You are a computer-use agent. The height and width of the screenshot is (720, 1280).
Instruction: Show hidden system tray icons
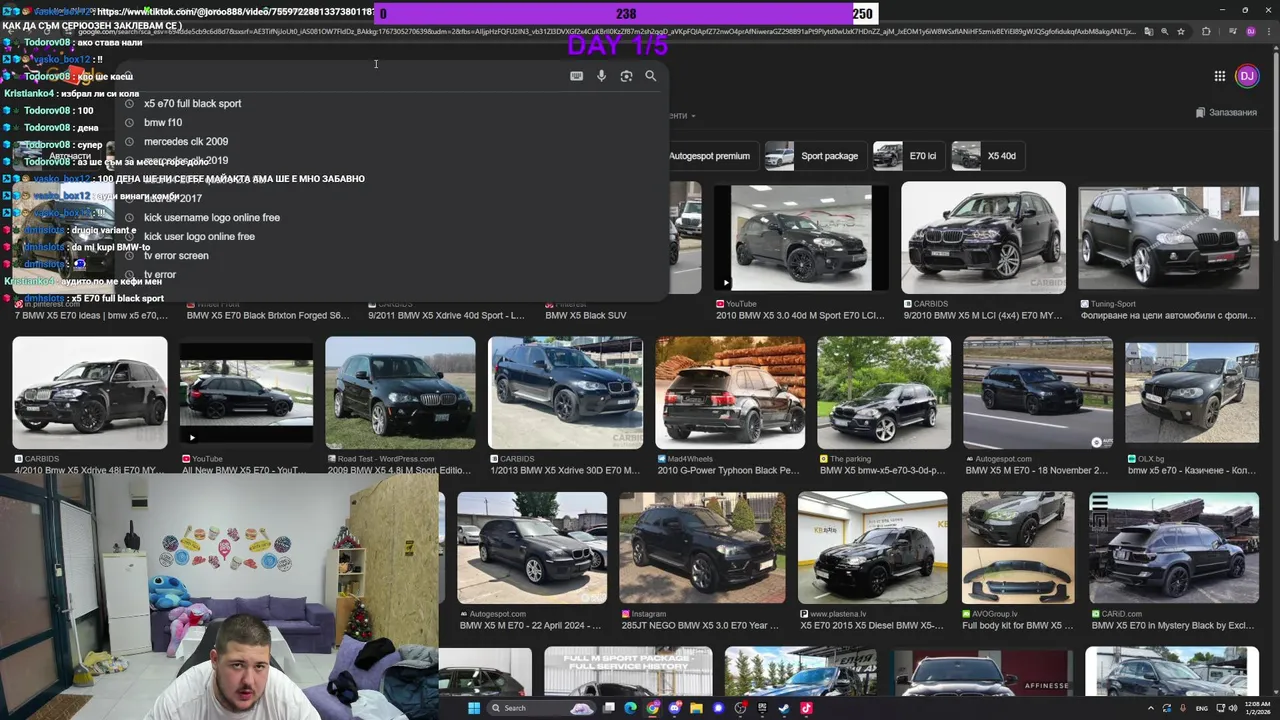(x=1151, y=708)
